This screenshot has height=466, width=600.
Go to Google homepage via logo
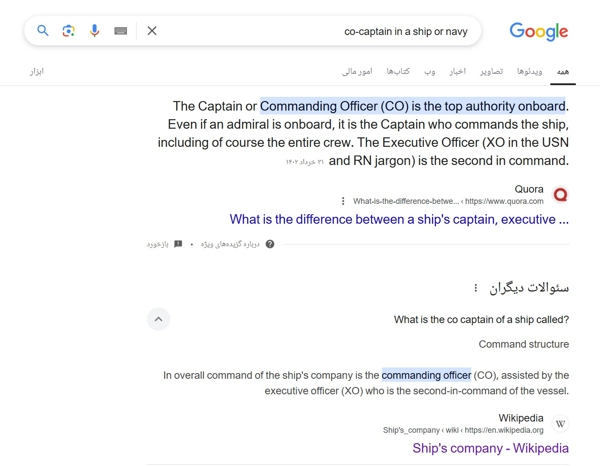point(538,31)
